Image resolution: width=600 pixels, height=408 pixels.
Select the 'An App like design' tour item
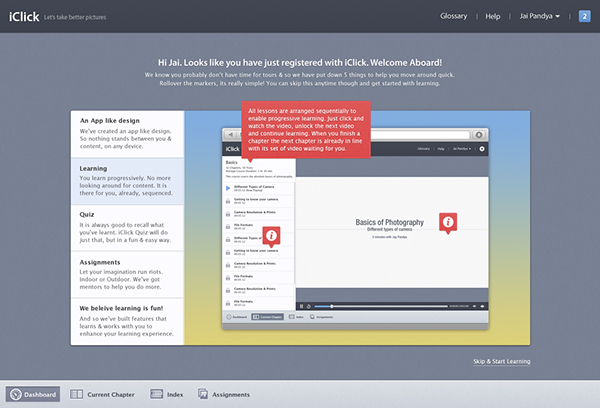coord(127,134)
